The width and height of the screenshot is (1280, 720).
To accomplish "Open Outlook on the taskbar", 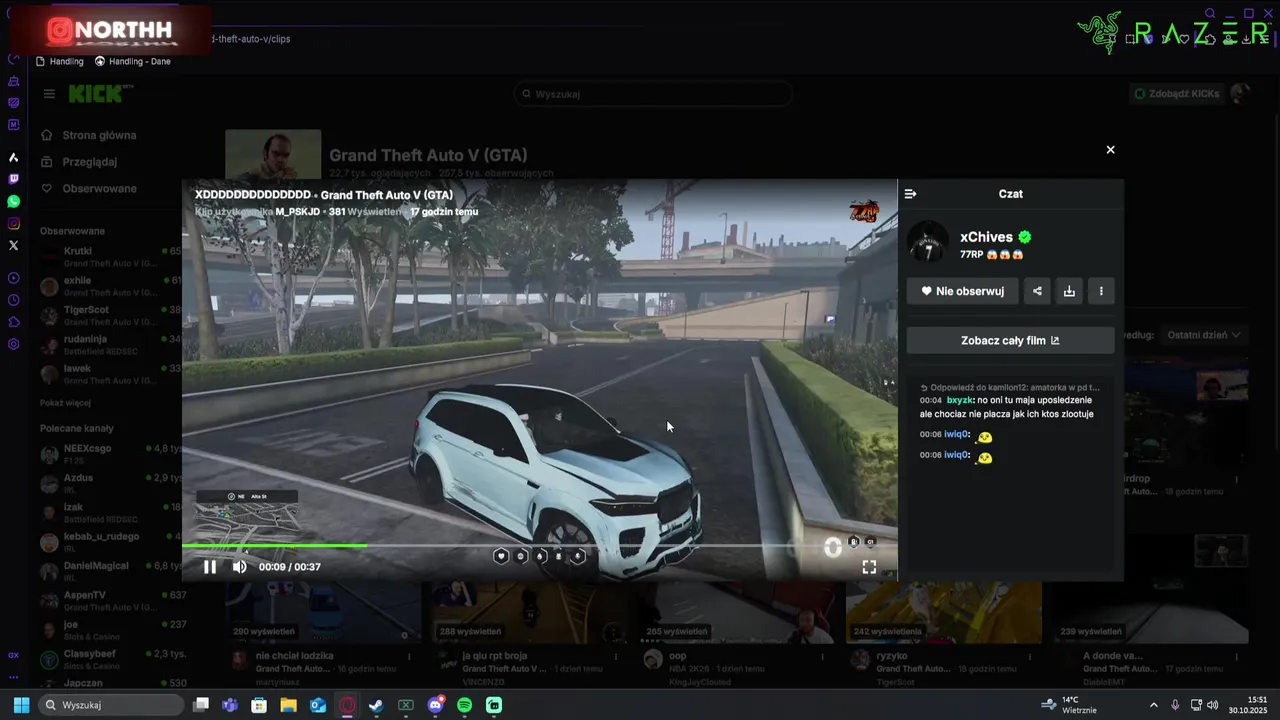I will click(318, 705).
